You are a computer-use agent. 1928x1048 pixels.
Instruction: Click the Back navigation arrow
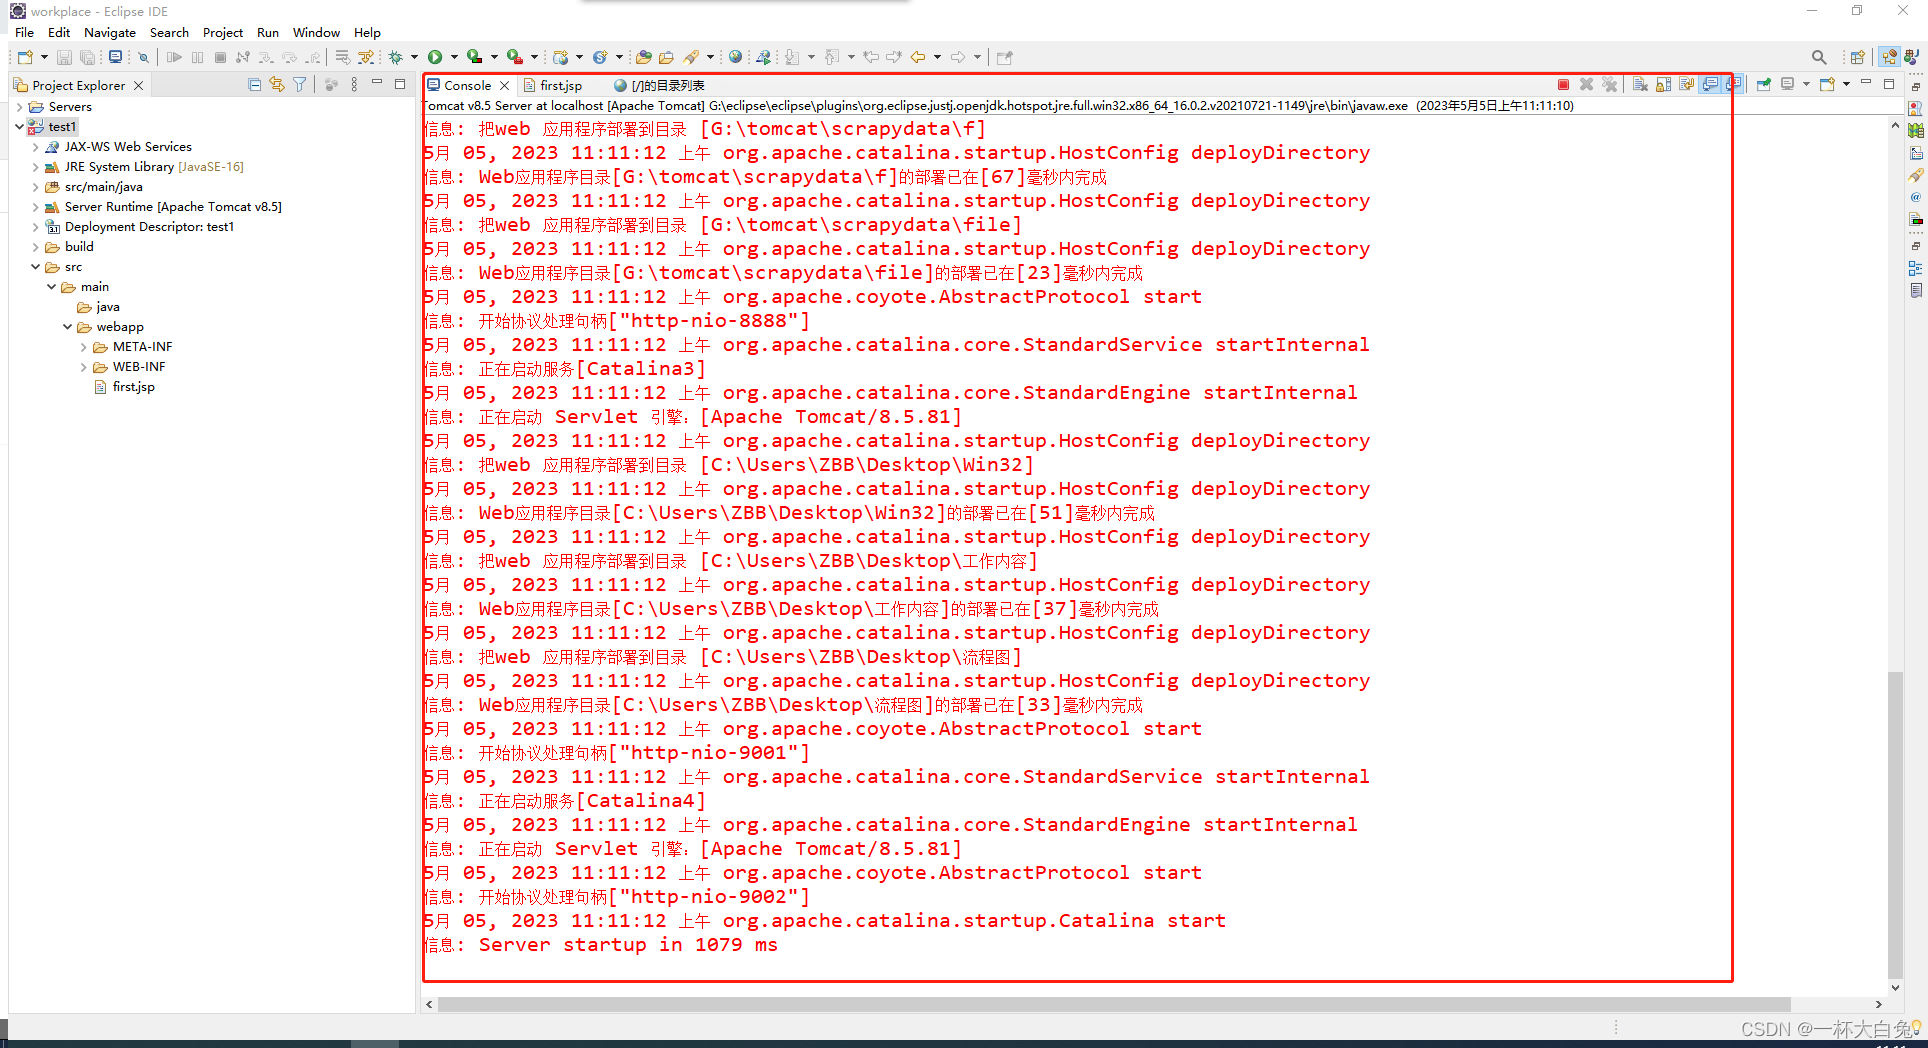coord(918,57)
